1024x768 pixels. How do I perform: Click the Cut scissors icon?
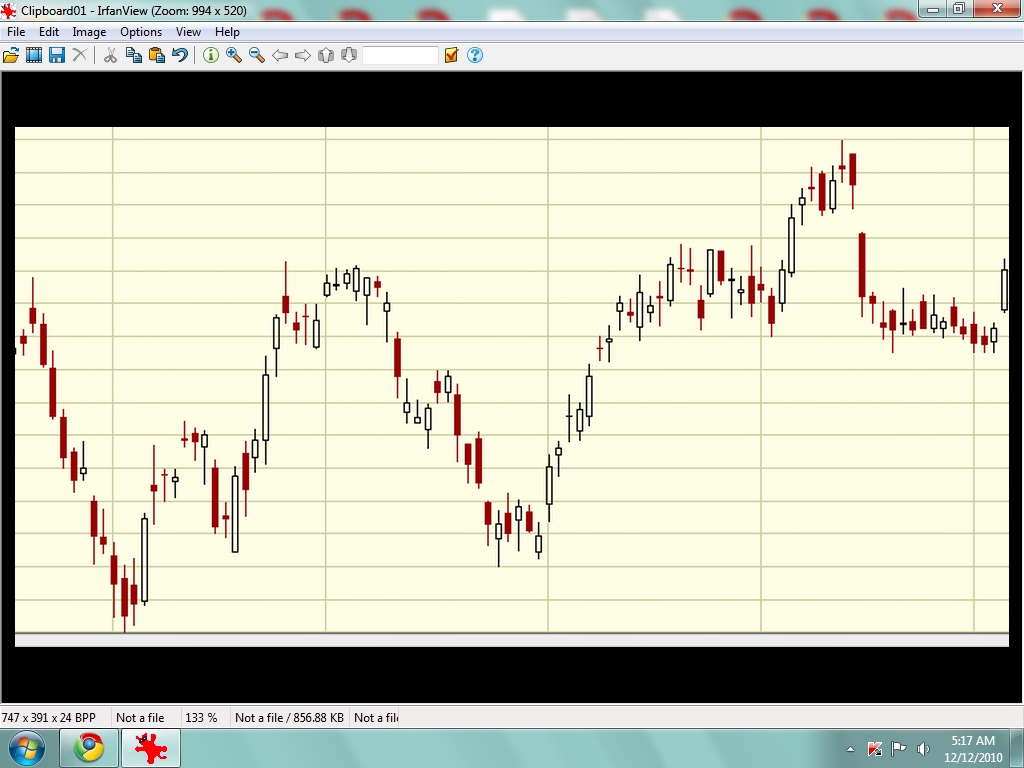110,56
